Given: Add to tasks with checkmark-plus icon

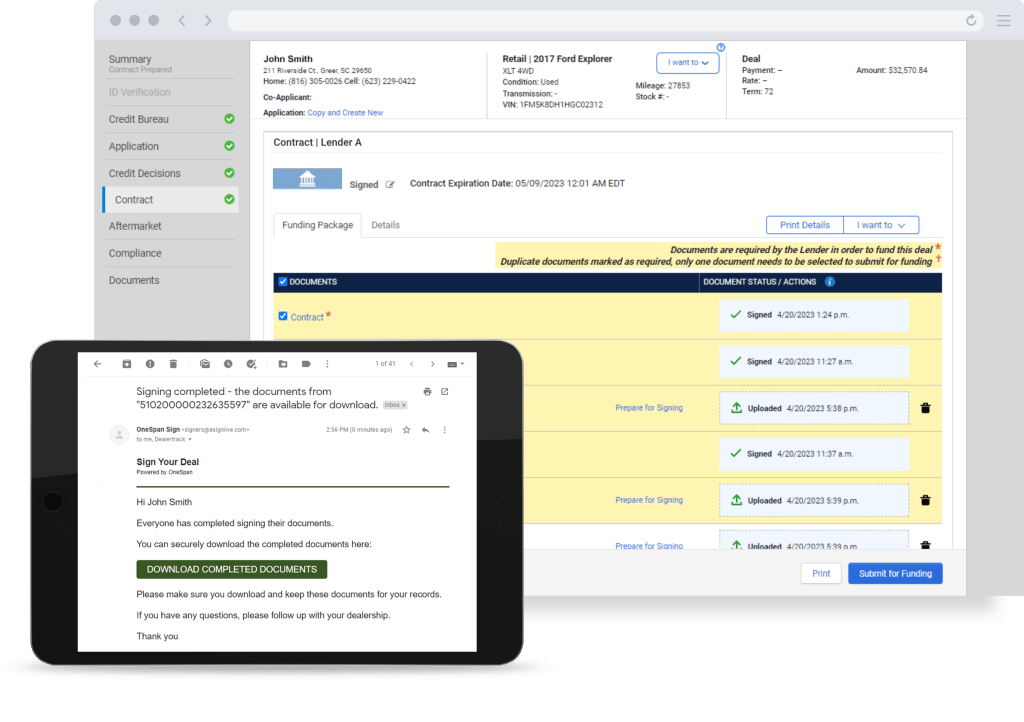Looking at the screenshot, I should (251, 364).
